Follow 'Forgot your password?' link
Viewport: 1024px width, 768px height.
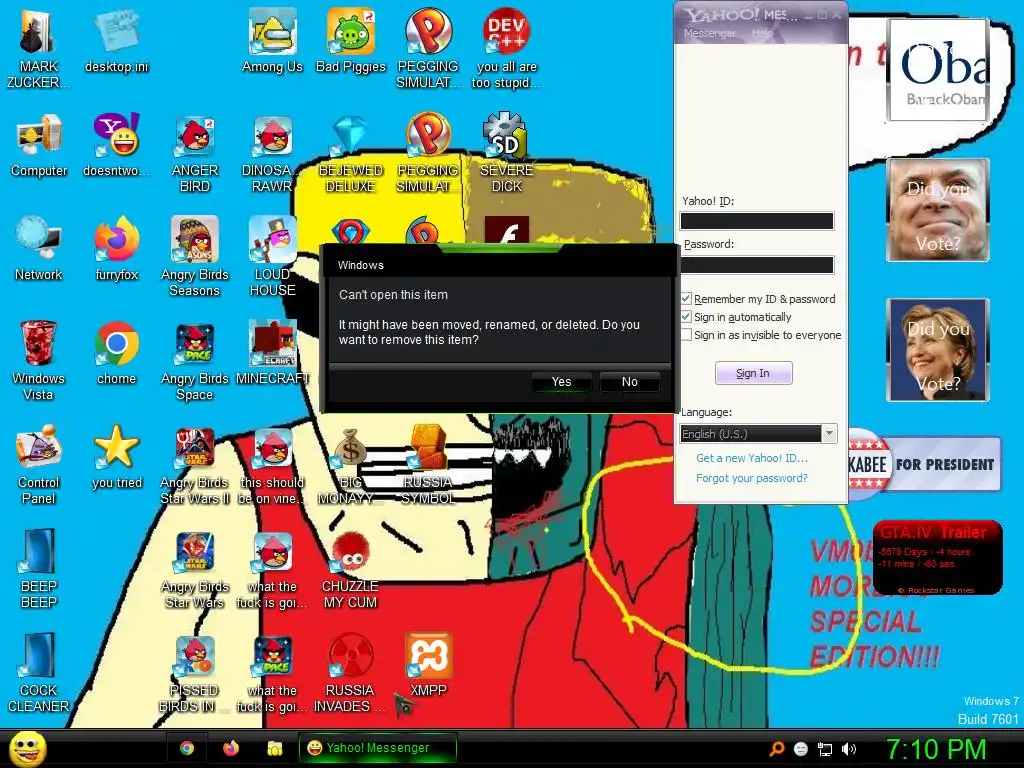(752, 478)
